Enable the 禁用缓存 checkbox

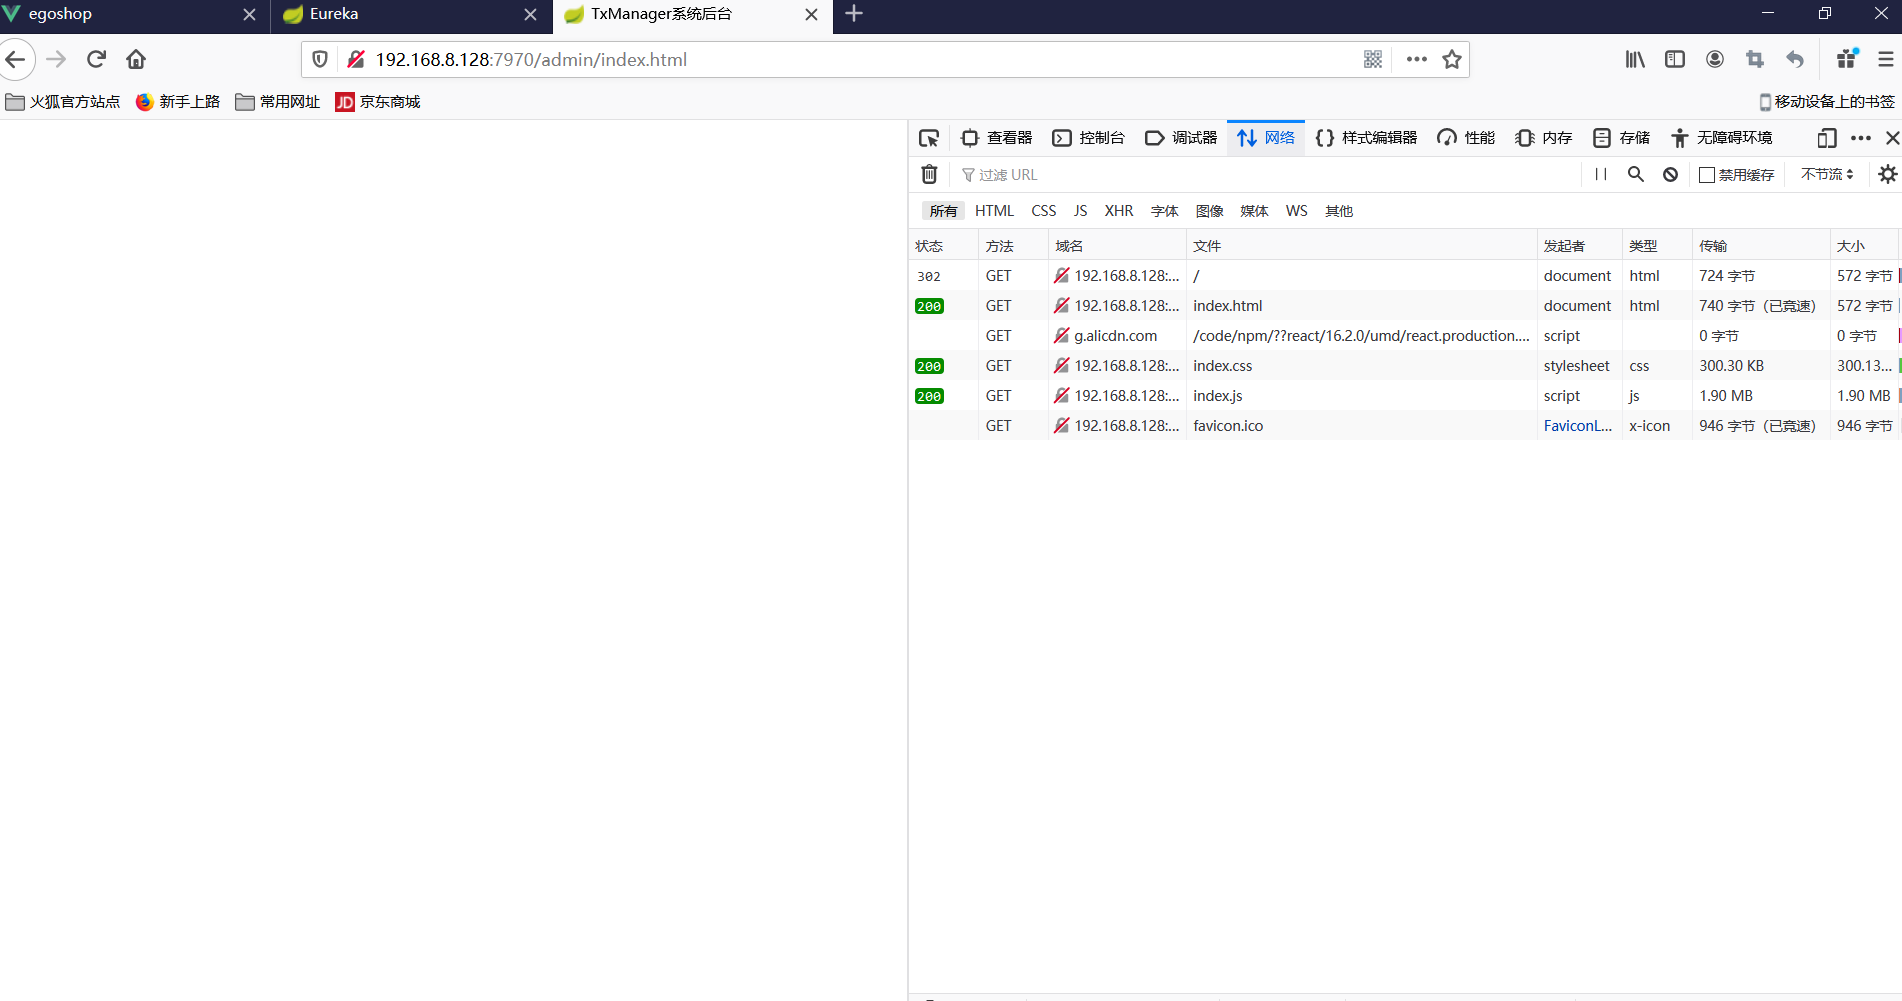(1707, 175)
